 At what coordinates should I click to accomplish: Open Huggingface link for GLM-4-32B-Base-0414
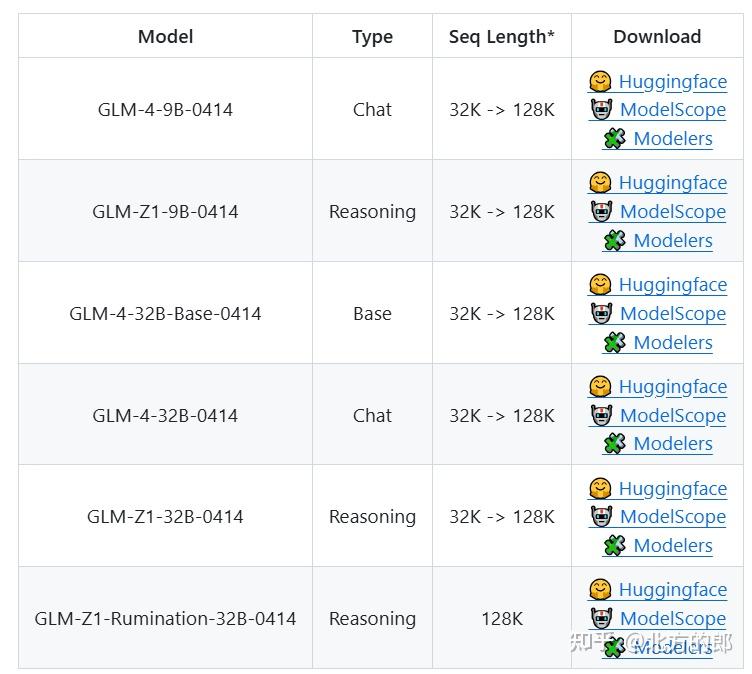tap(672, 285)
